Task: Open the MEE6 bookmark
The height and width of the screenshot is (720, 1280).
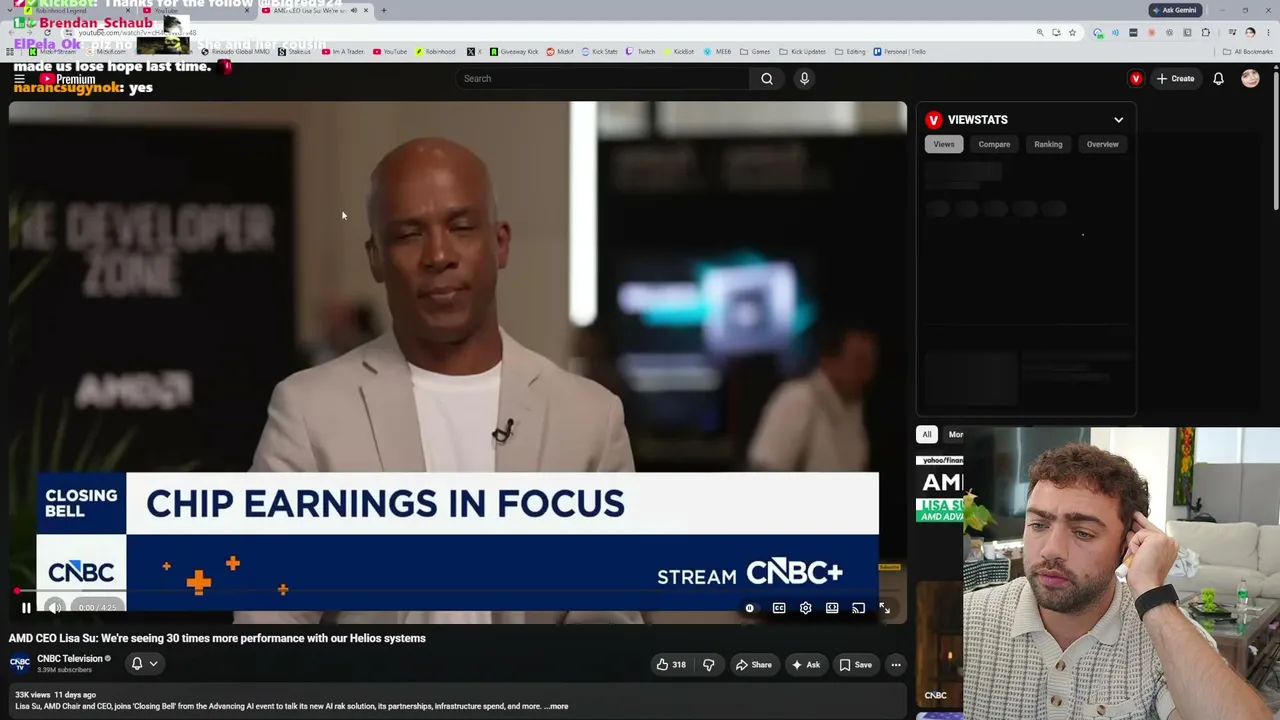Action: [x=717, y=52]
